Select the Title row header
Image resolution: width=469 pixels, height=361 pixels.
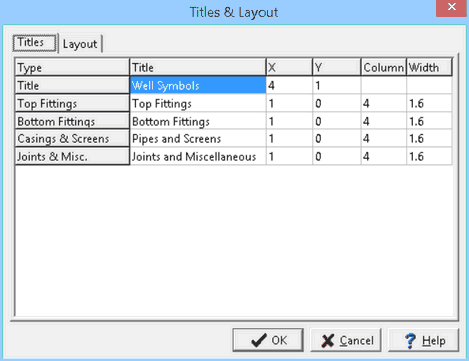[x=72, y=85]
